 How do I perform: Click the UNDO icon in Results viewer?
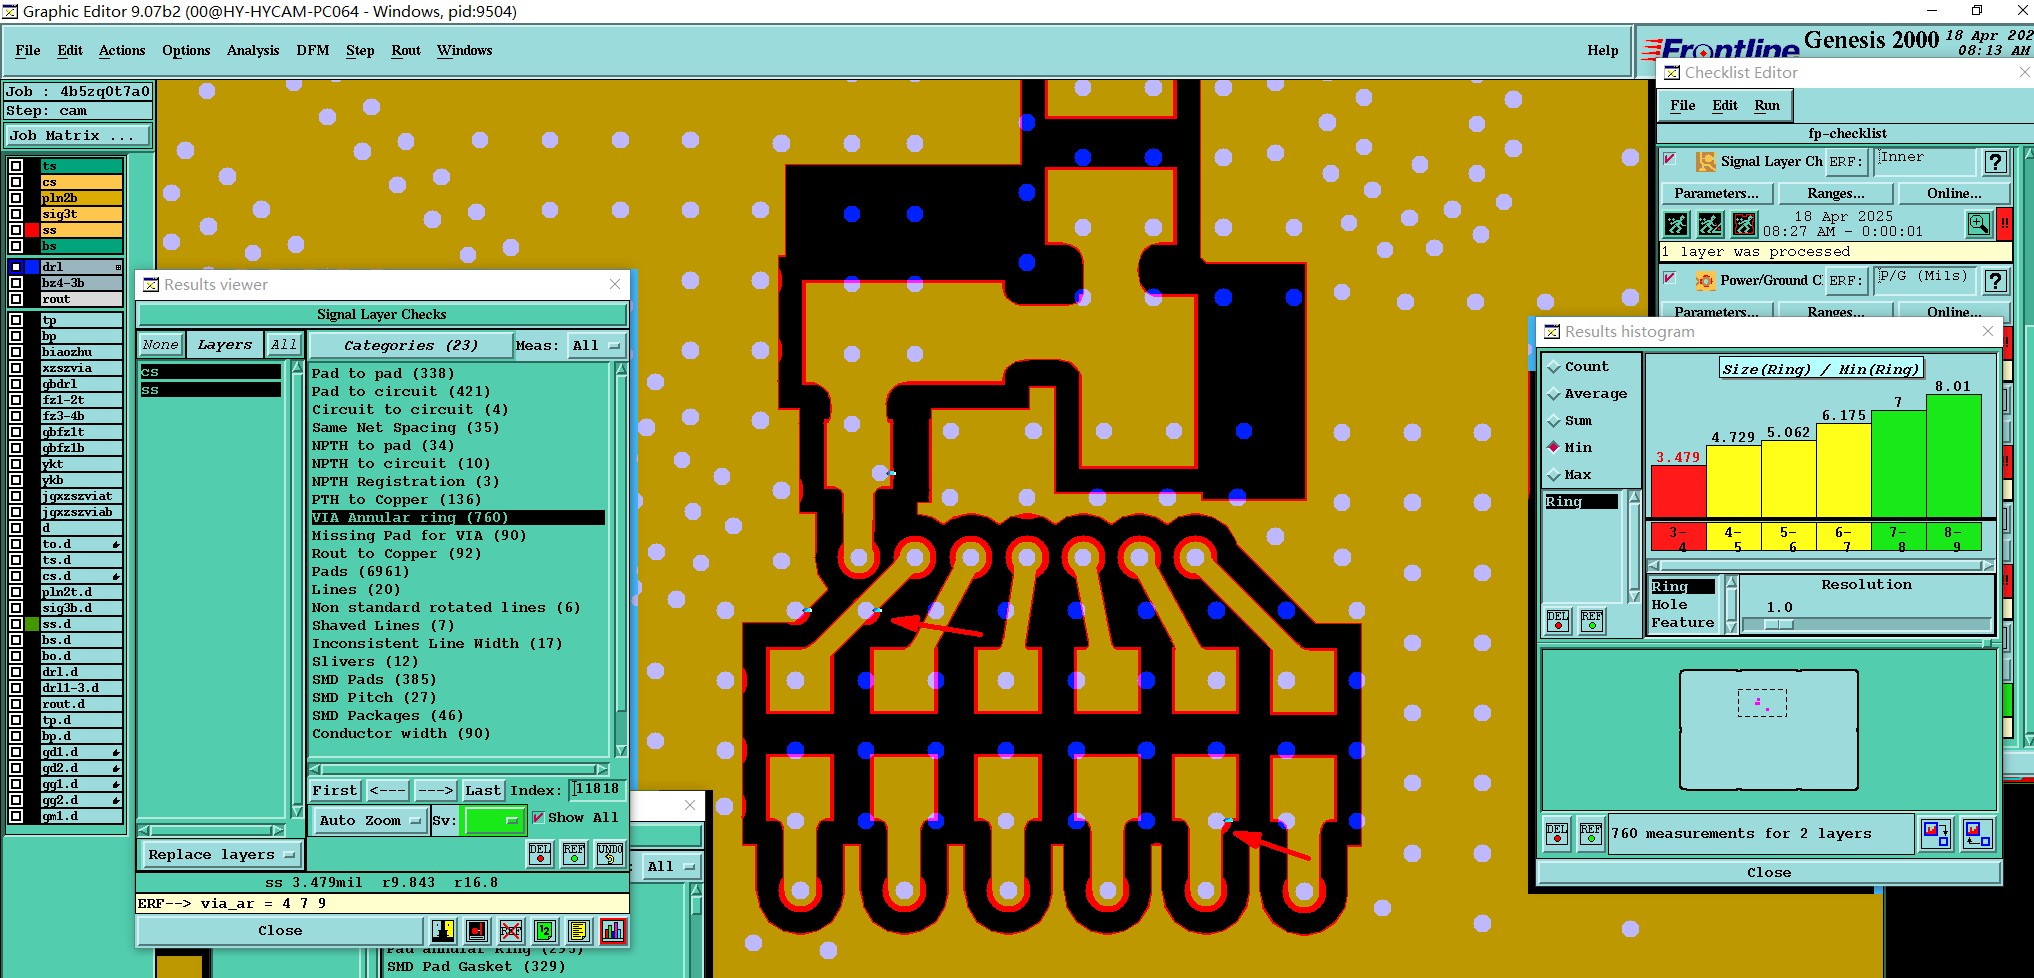tap(610, 853)
